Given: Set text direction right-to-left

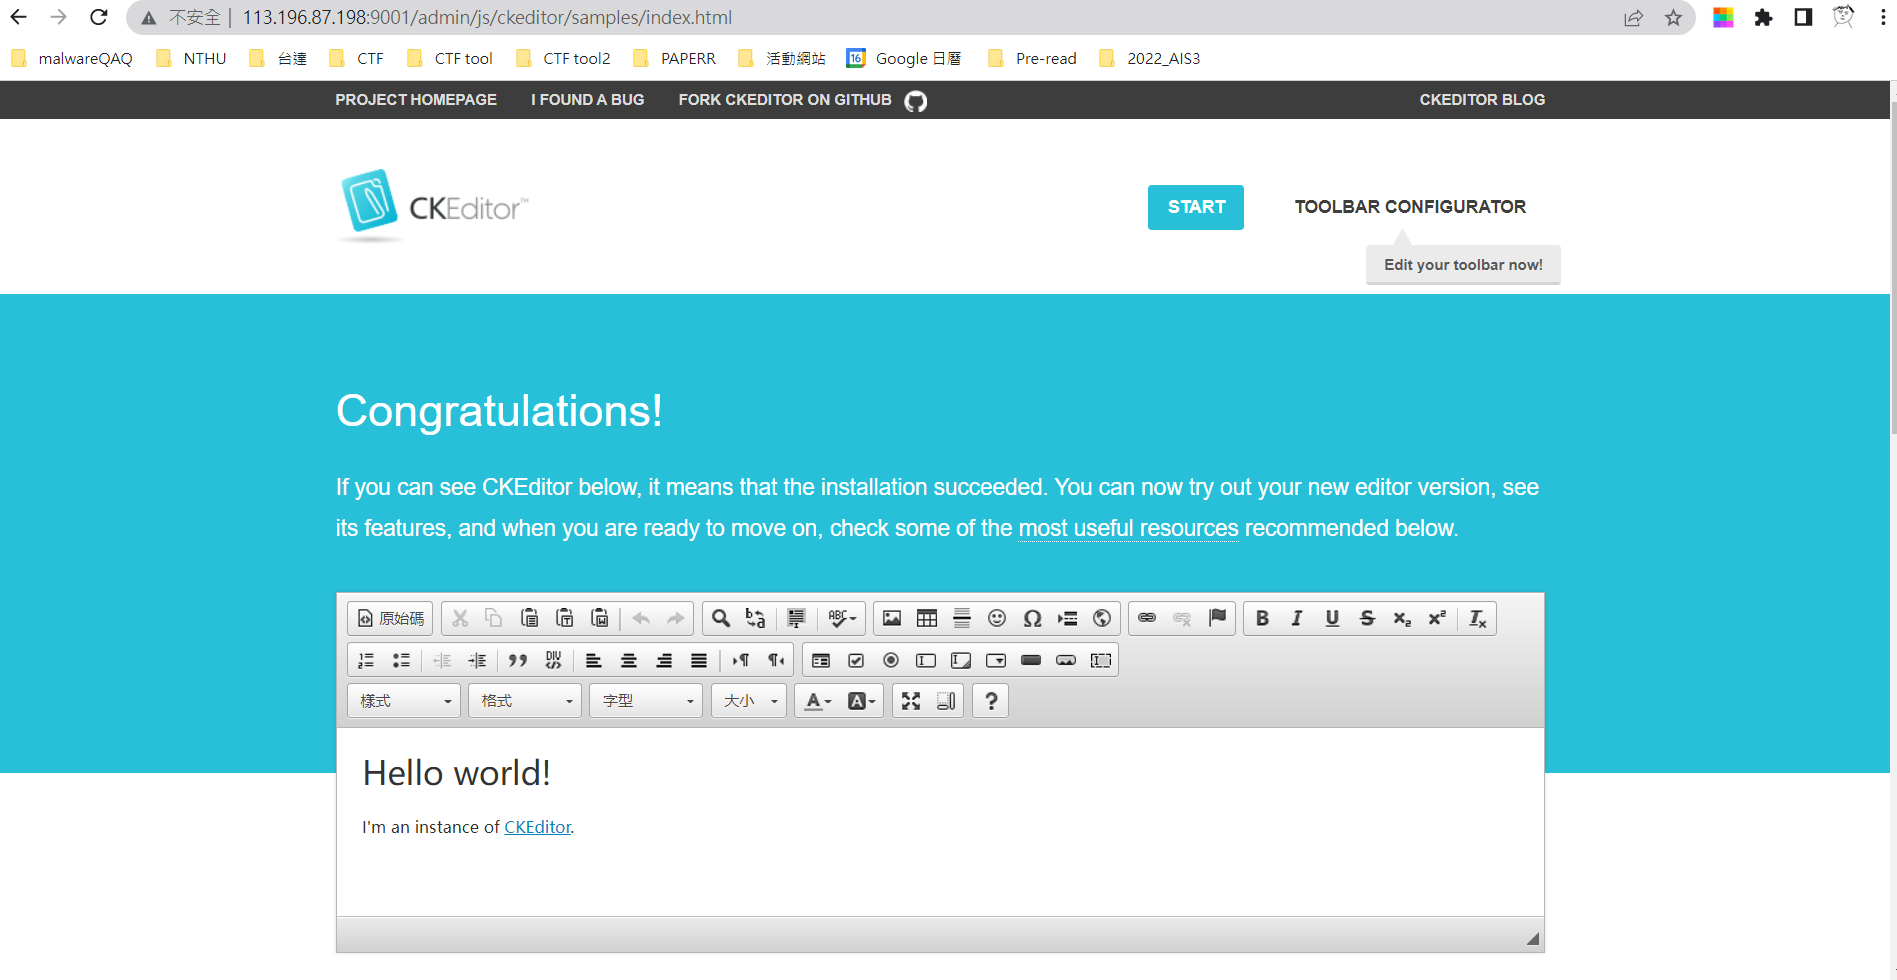Looking at the screenshot, I should pos(775,661).
